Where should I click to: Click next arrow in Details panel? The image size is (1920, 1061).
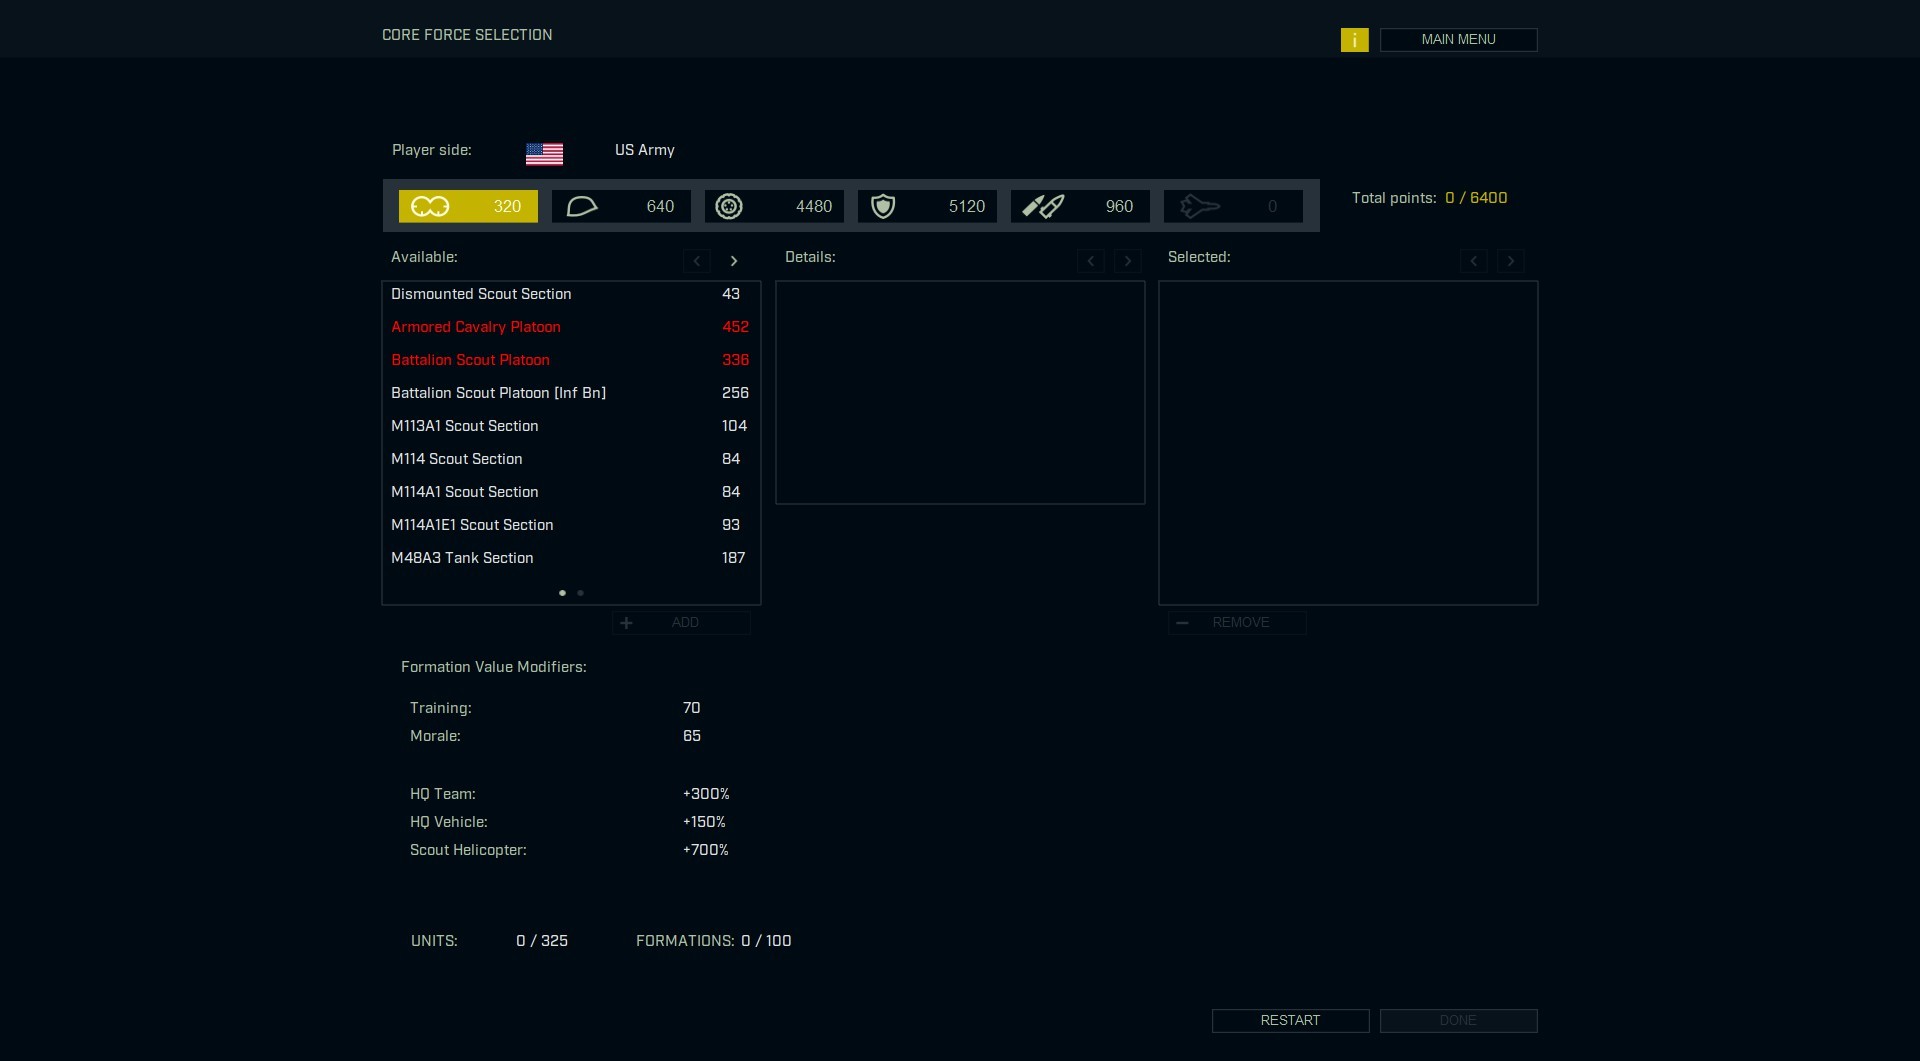pos(1128,261)
